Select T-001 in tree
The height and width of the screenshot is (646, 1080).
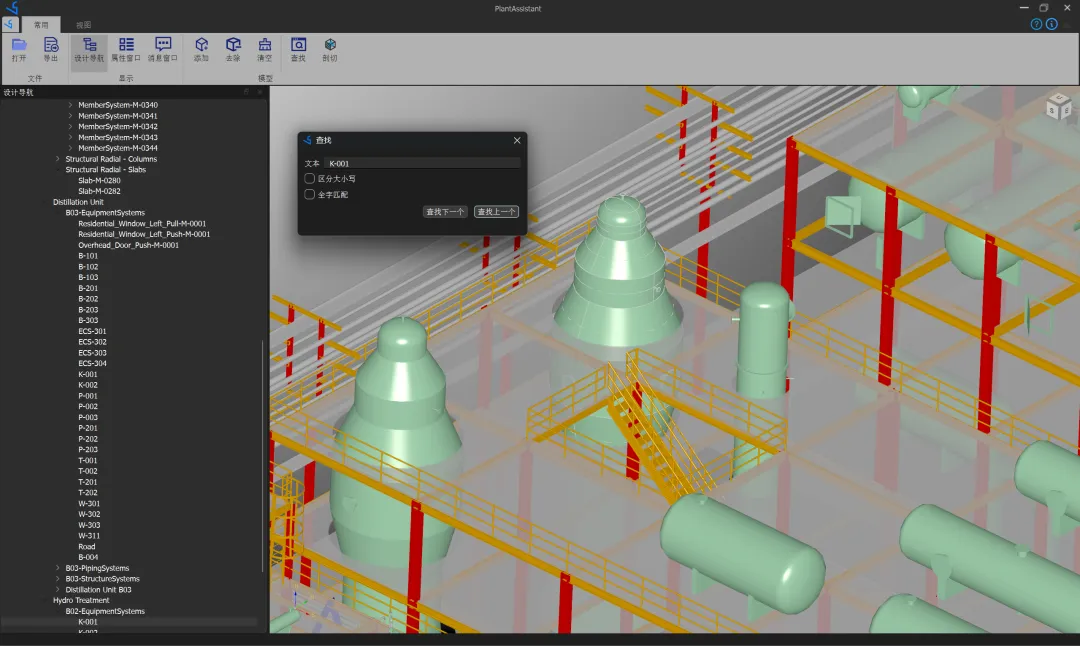(87, 460)
